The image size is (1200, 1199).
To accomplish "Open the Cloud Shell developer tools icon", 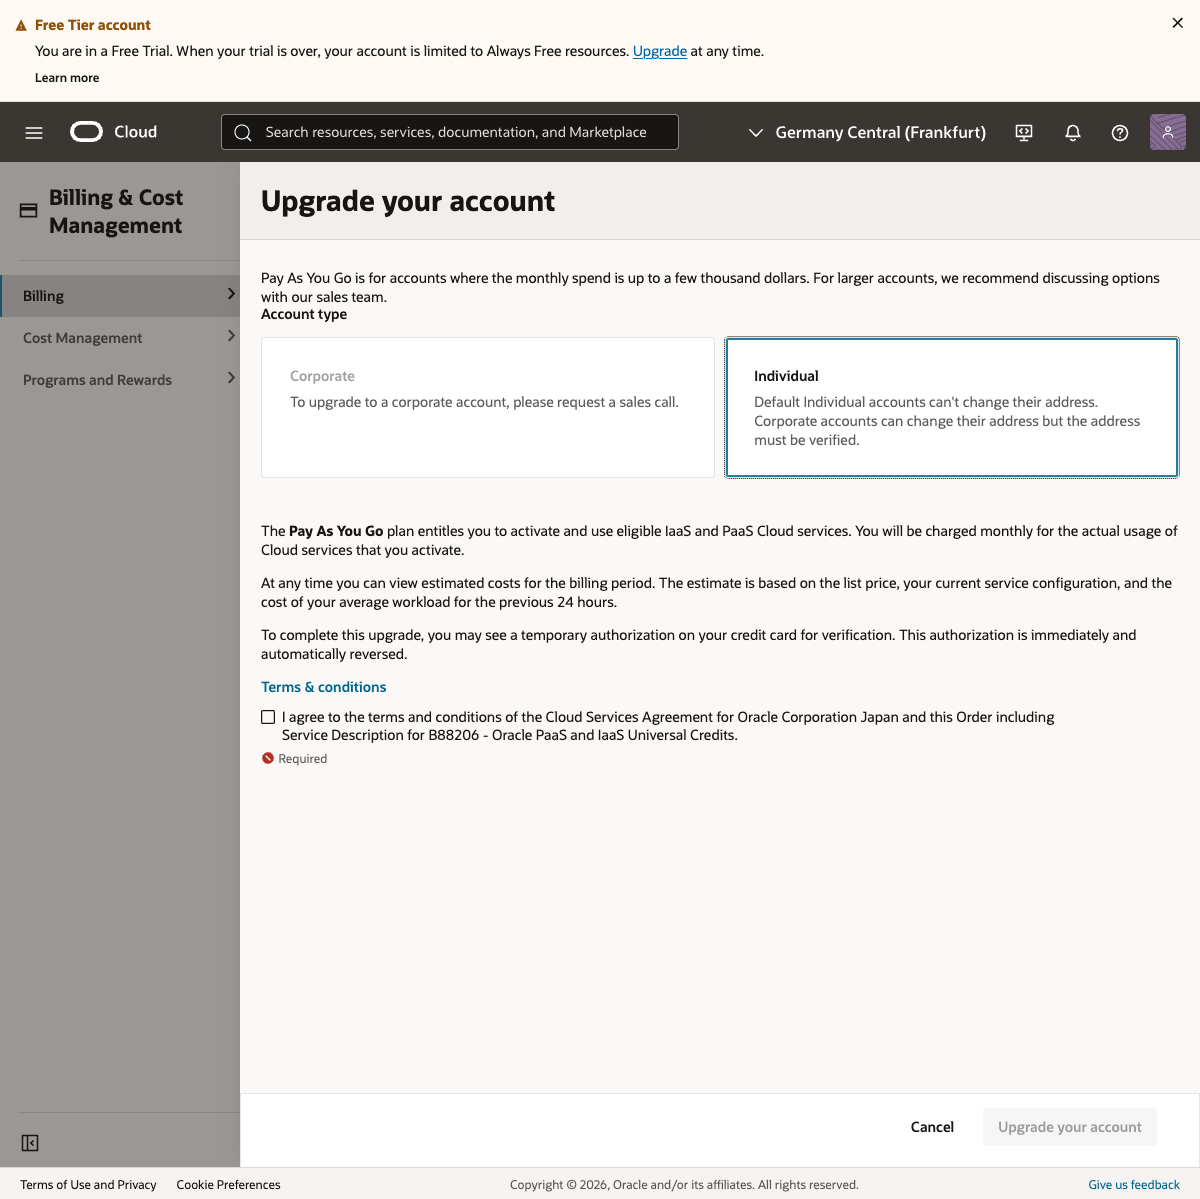I will tap(1024, 132).
